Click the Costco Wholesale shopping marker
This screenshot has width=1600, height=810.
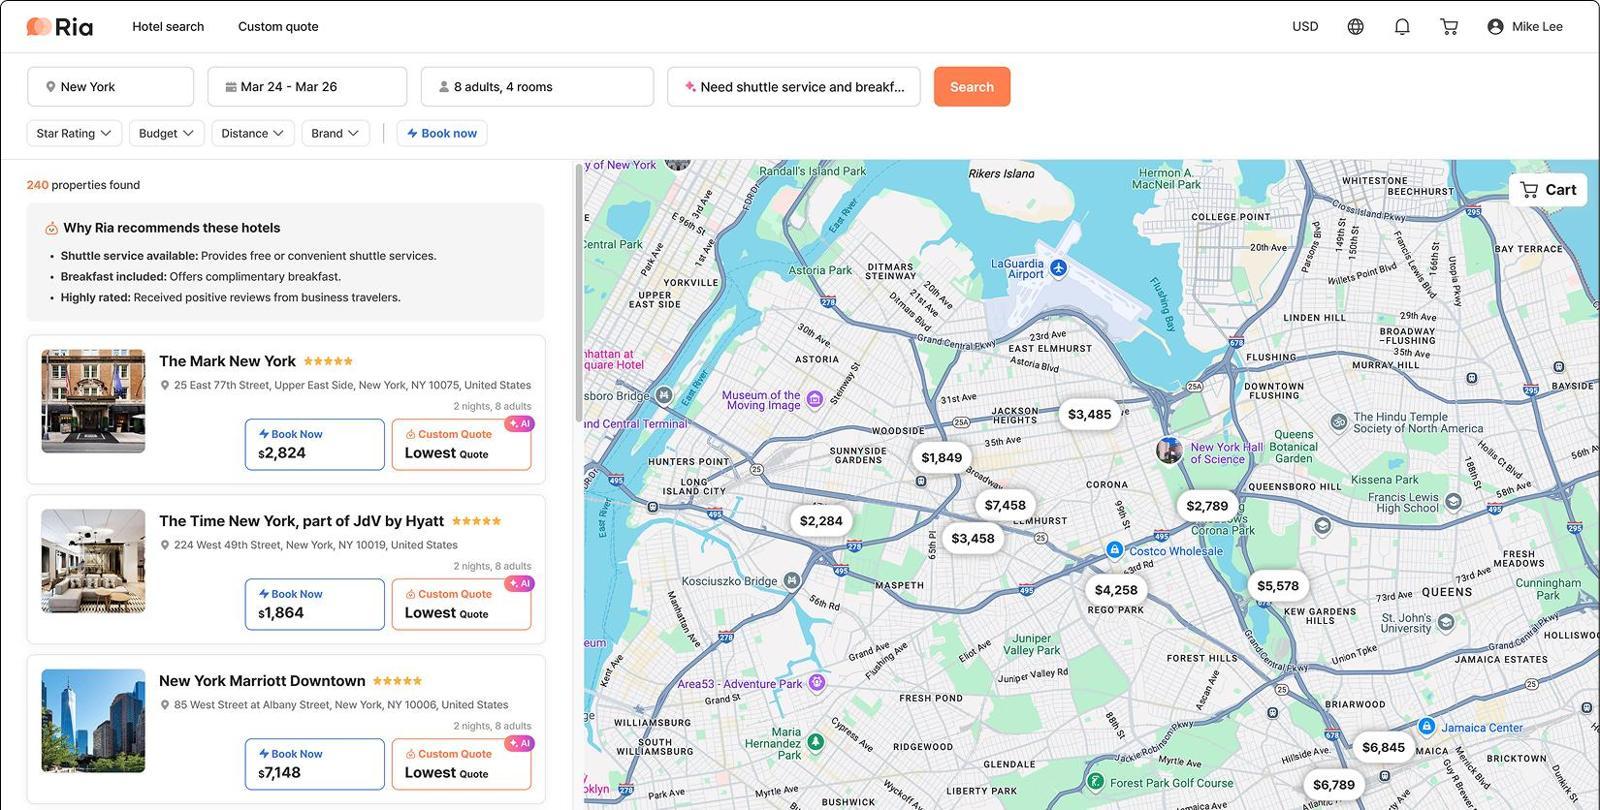coord(1114,550)
